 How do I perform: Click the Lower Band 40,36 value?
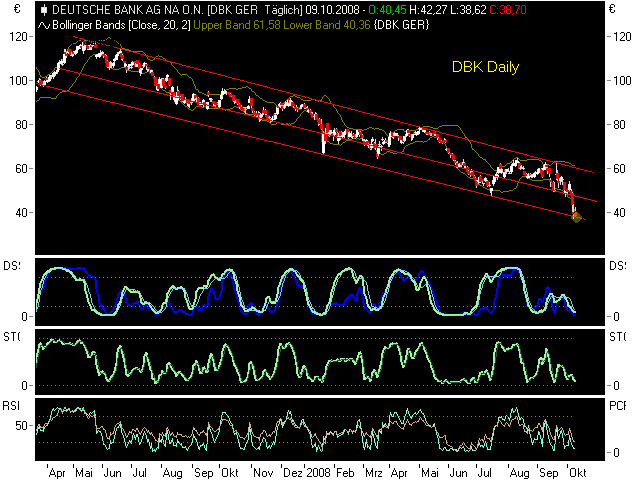(327, 25)
